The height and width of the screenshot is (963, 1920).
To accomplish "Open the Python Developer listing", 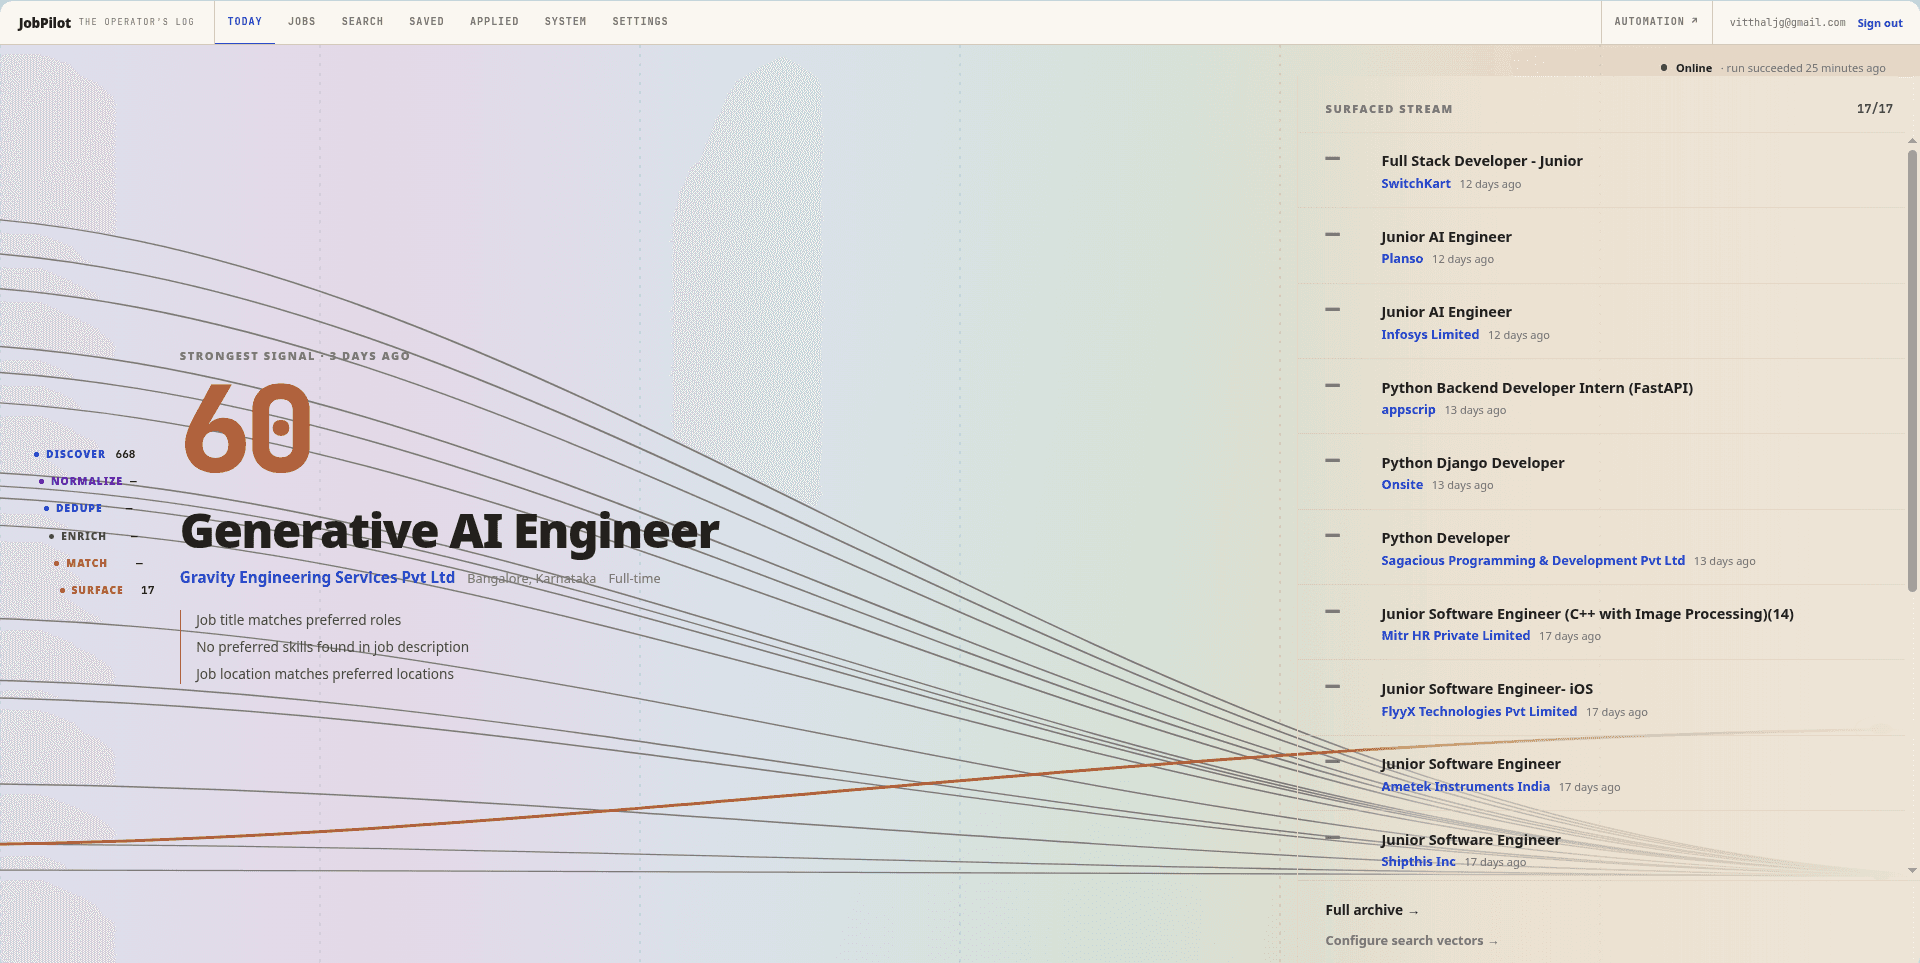I will coord(1445,538).
